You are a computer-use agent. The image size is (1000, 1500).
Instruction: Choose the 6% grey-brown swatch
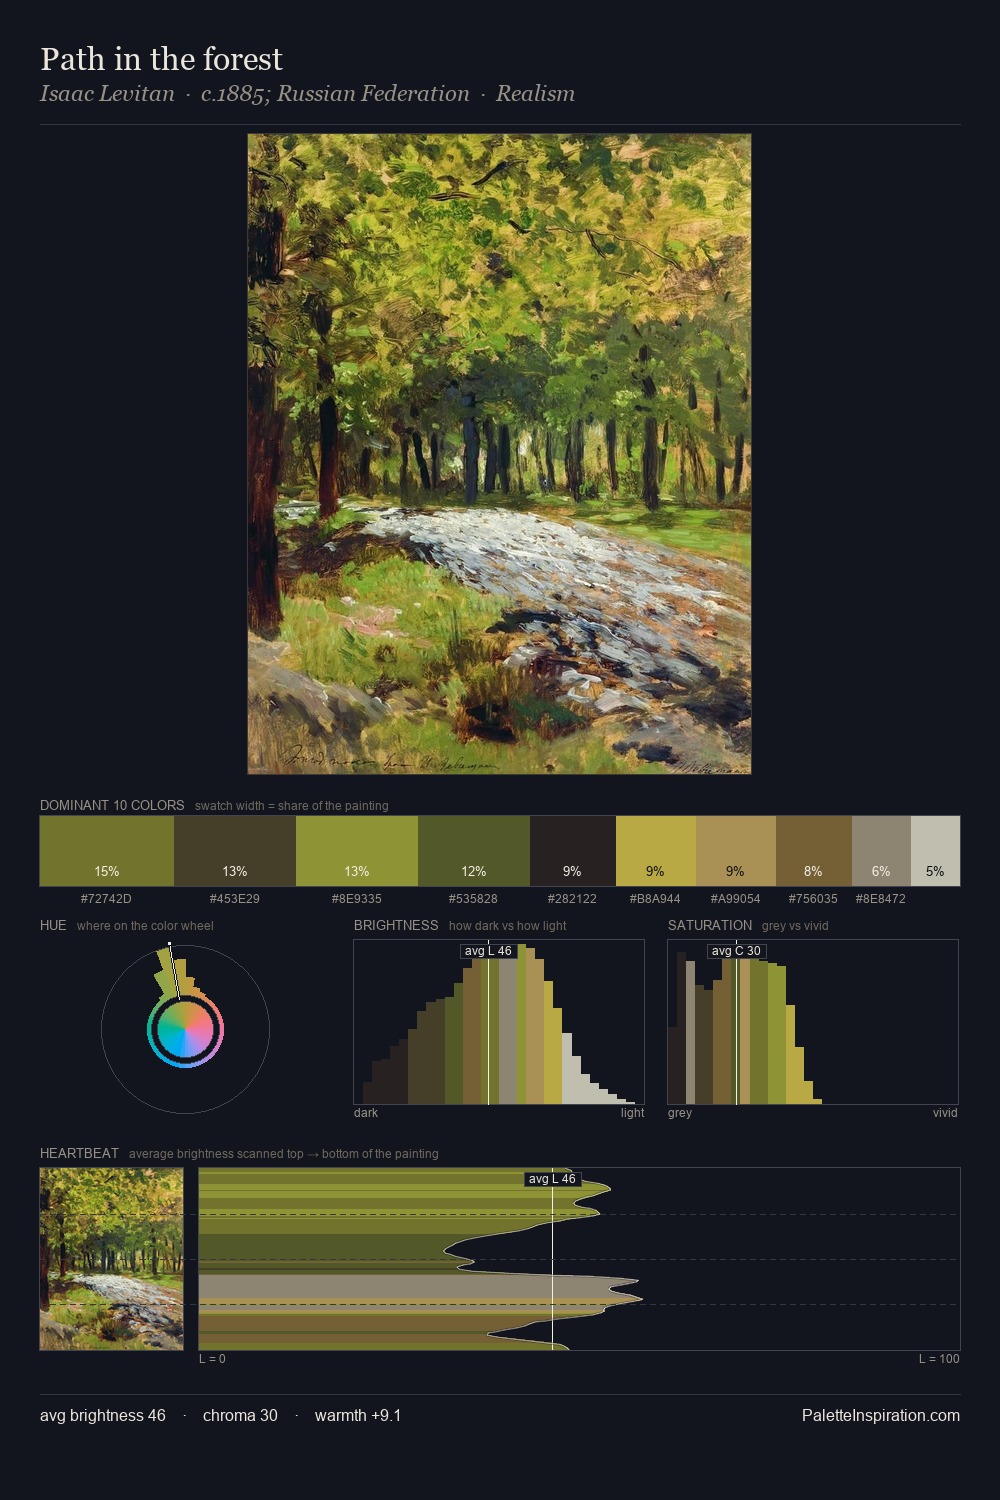(881, 851)
